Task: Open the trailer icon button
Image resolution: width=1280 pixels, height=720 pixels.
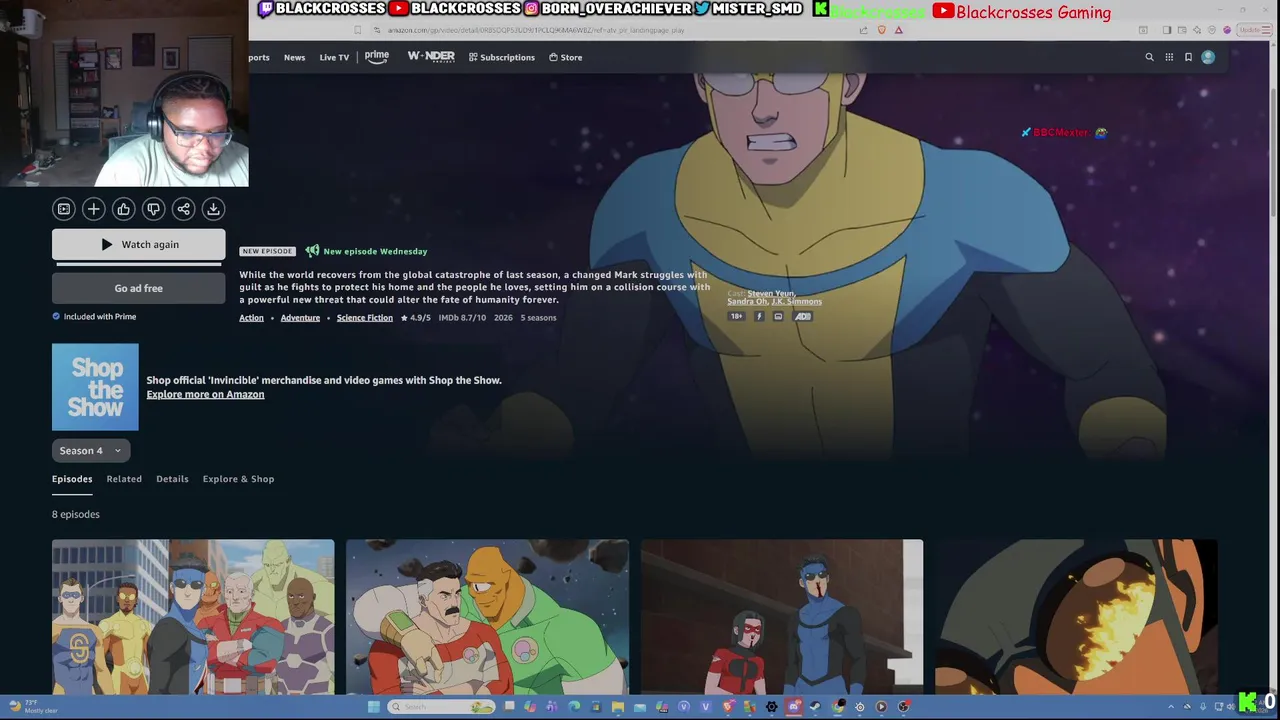Action: tap(64, 209)
